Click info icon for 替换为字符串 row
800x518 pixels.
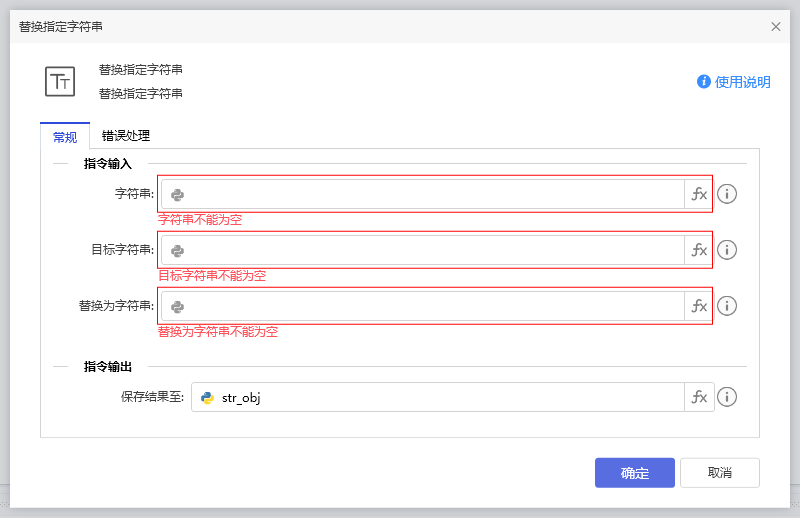(727, 306)
